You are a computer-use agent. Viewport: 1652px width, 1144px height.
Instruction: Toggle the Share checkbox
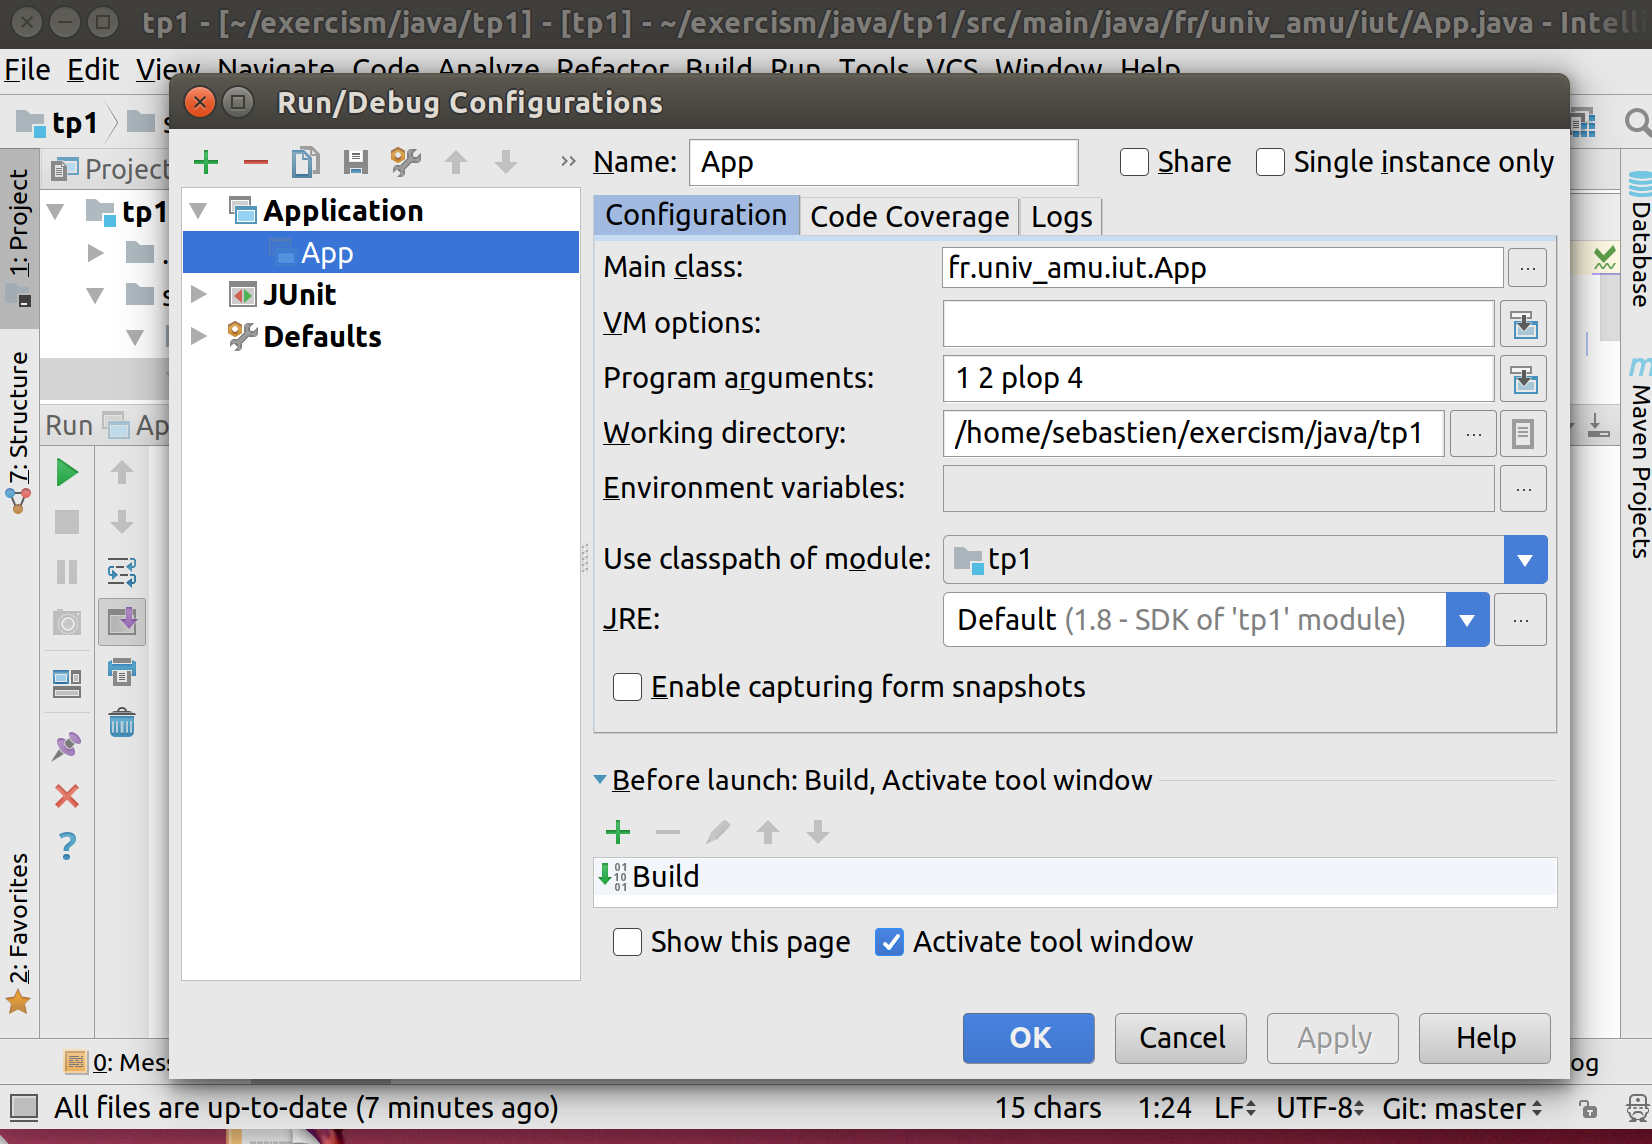click(x=1134, y=162)
